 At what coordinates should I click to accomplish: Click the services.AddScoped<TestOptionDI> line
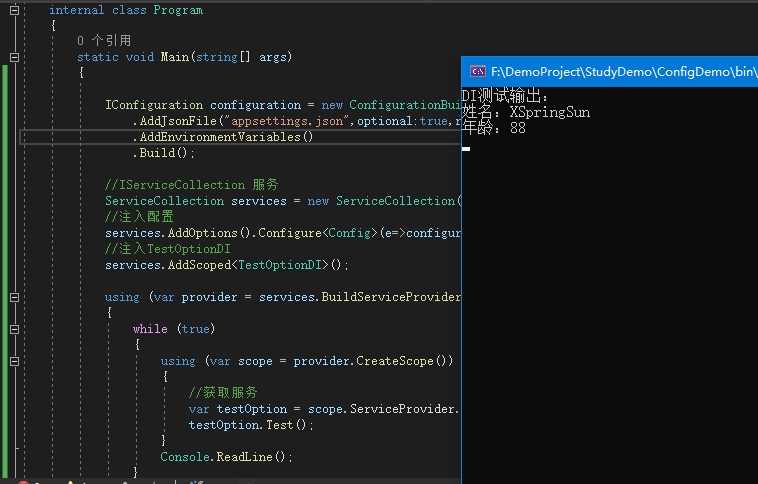tap(227, 265)
